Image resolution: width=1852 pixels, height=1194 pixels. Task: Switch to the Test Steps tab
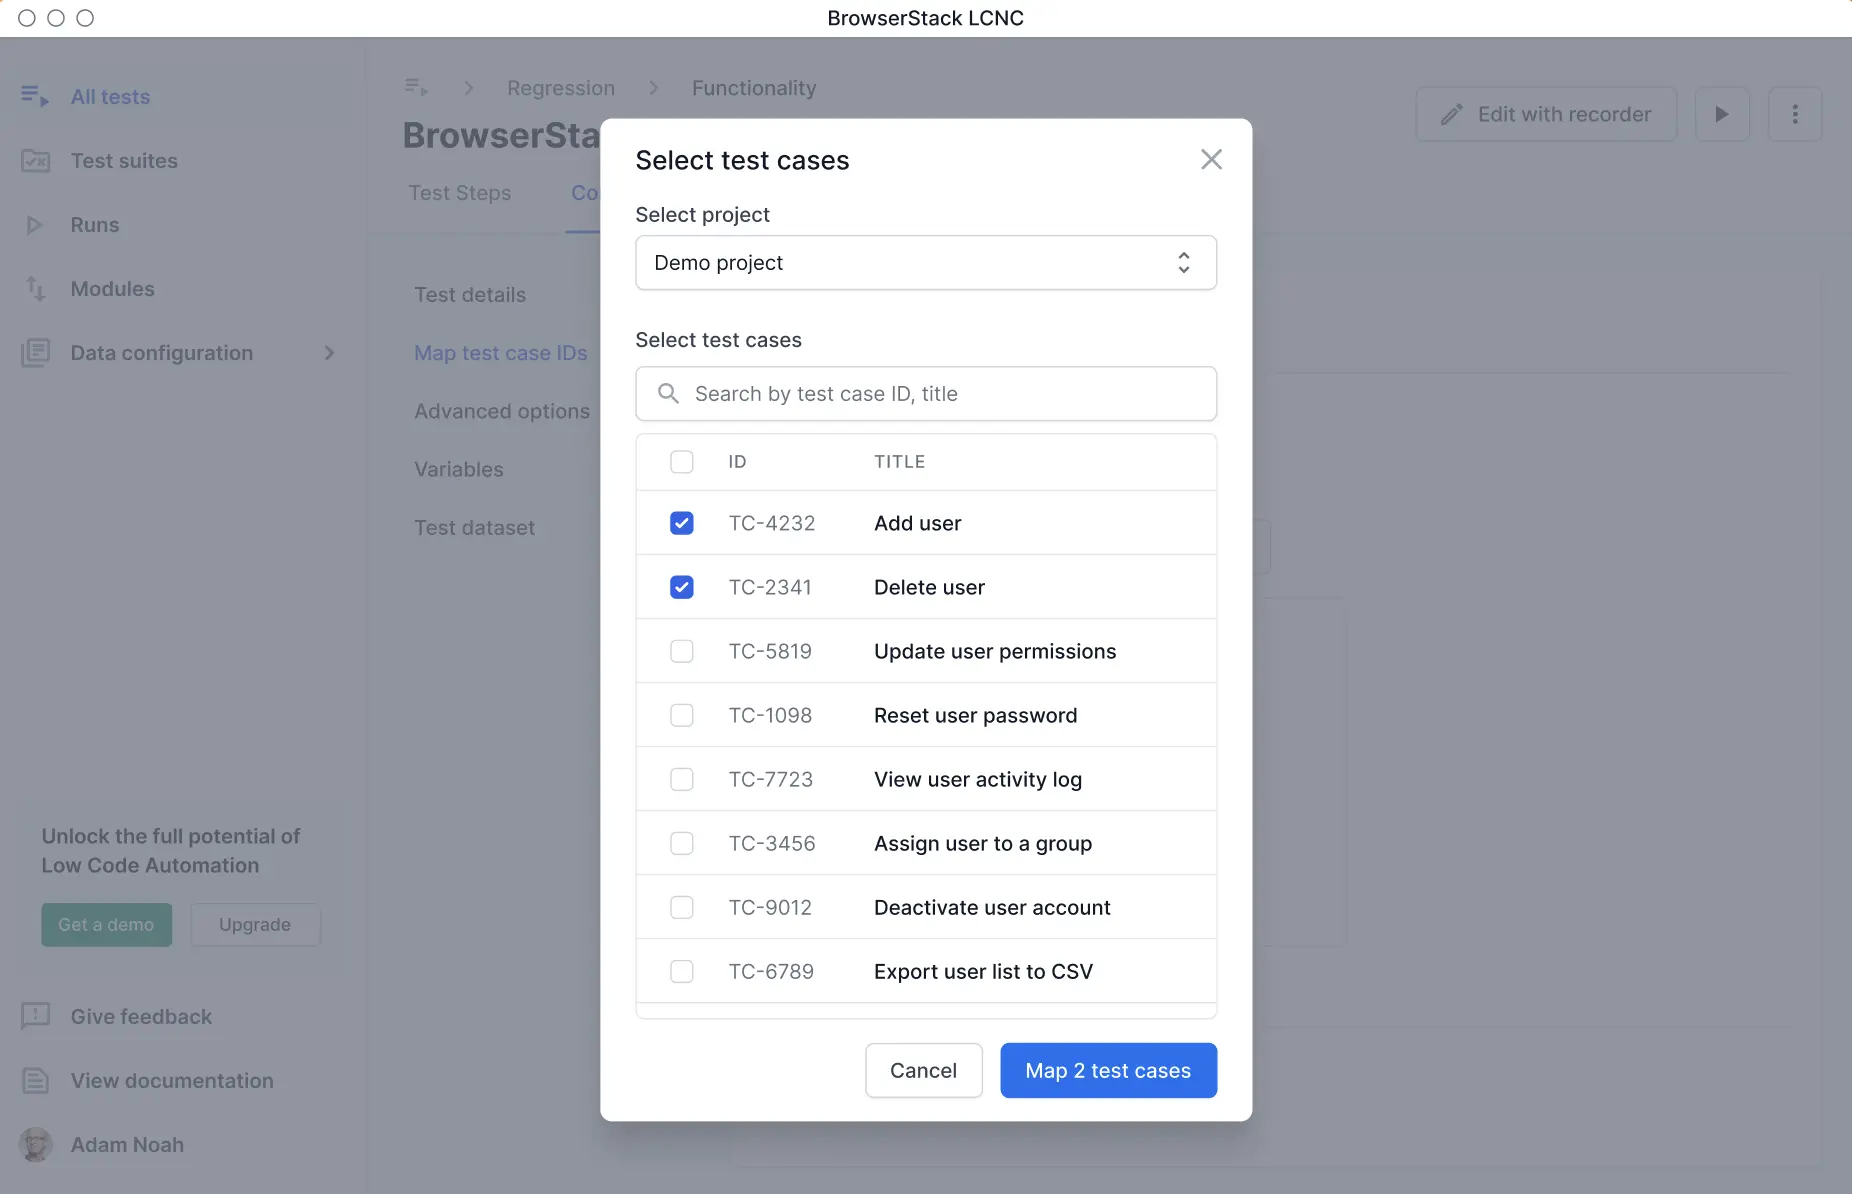click(459, 193)
